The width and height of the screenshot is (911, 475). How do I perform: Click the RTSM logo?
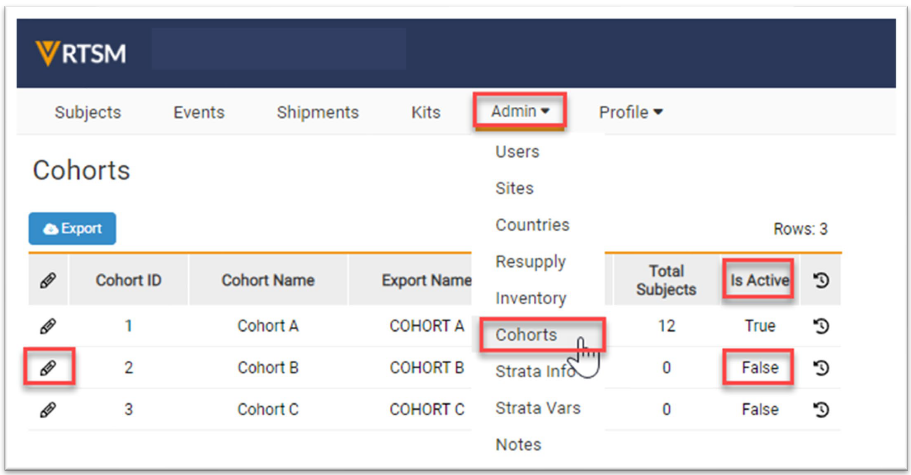pyautogui.click(x=80, y=53)
